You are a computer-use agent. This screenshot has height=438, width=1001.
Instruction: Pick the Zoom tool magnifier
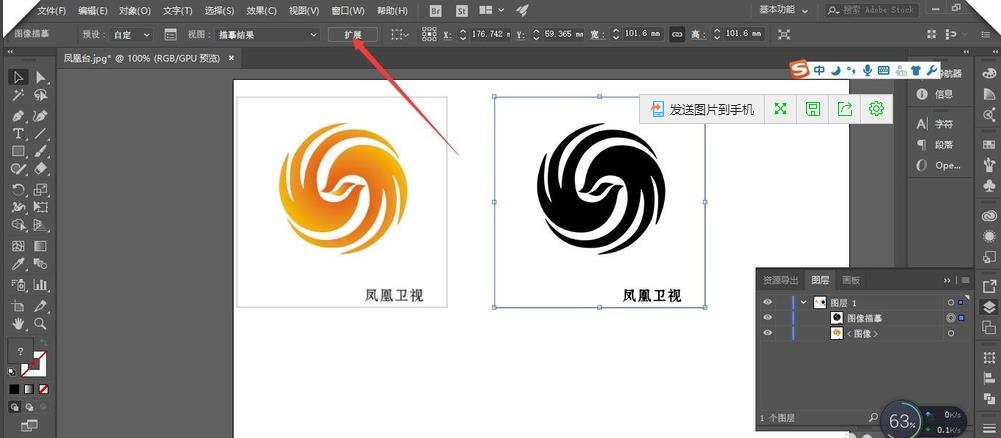[41, 324]
